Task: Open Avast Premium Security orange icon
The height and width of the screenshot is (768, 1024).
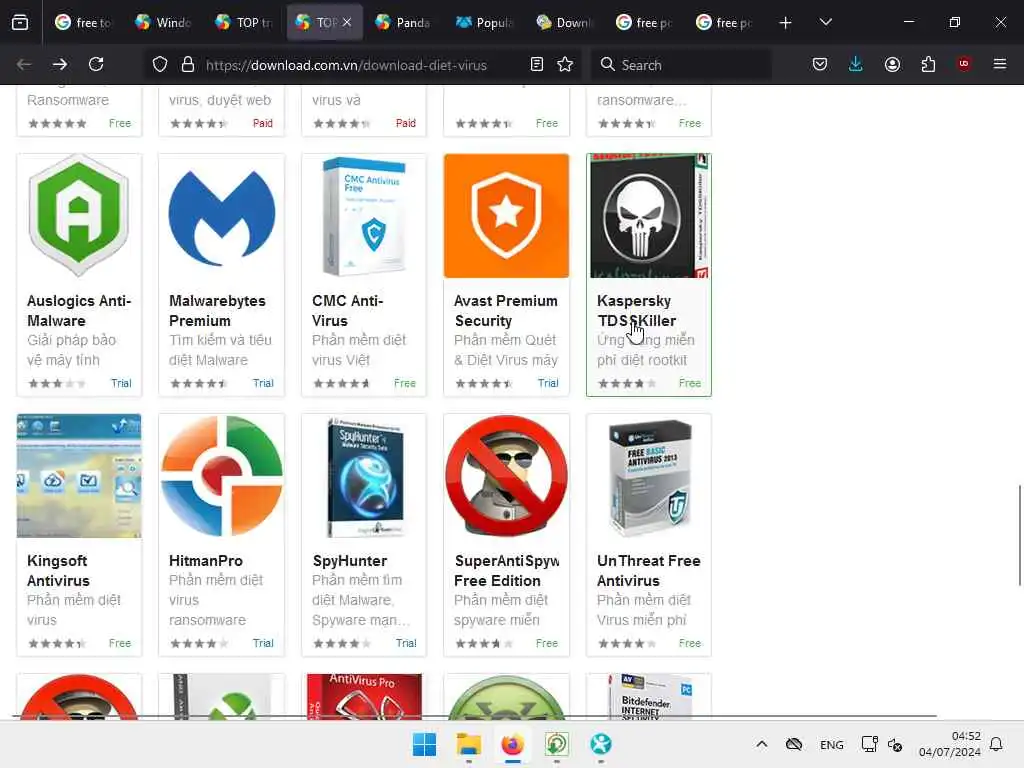Action: pos(506,216)
